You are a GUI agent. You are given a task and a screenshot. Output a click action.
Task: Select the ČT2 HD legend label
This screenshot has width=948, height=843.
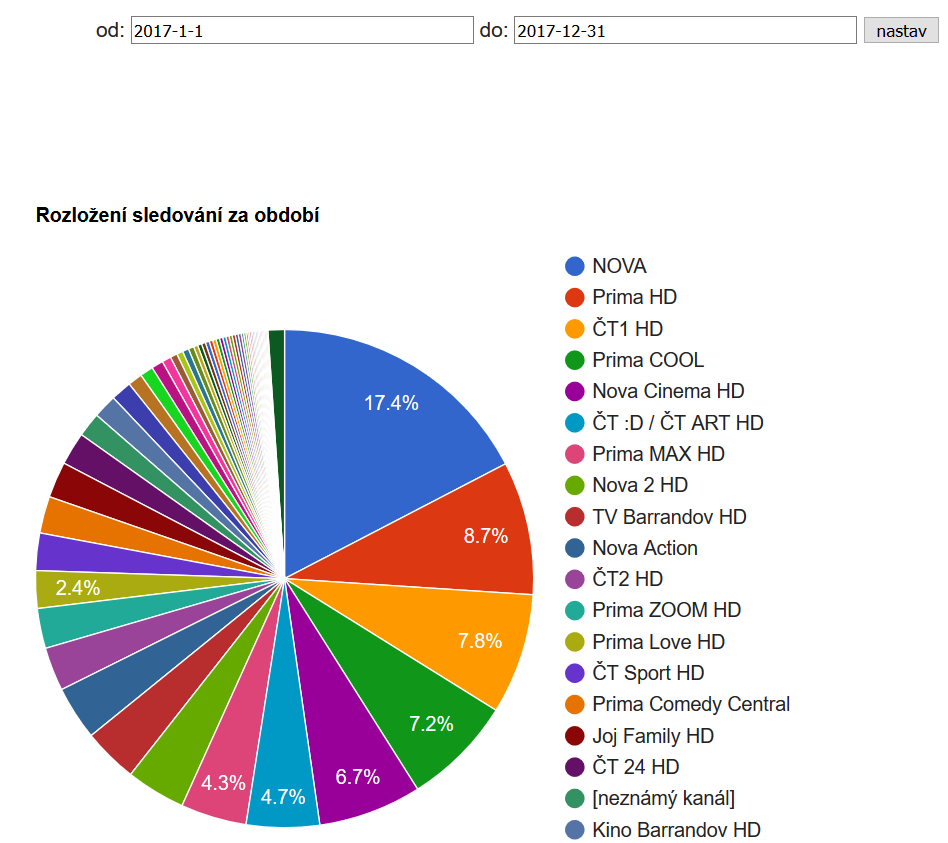(x=628, y=579)
